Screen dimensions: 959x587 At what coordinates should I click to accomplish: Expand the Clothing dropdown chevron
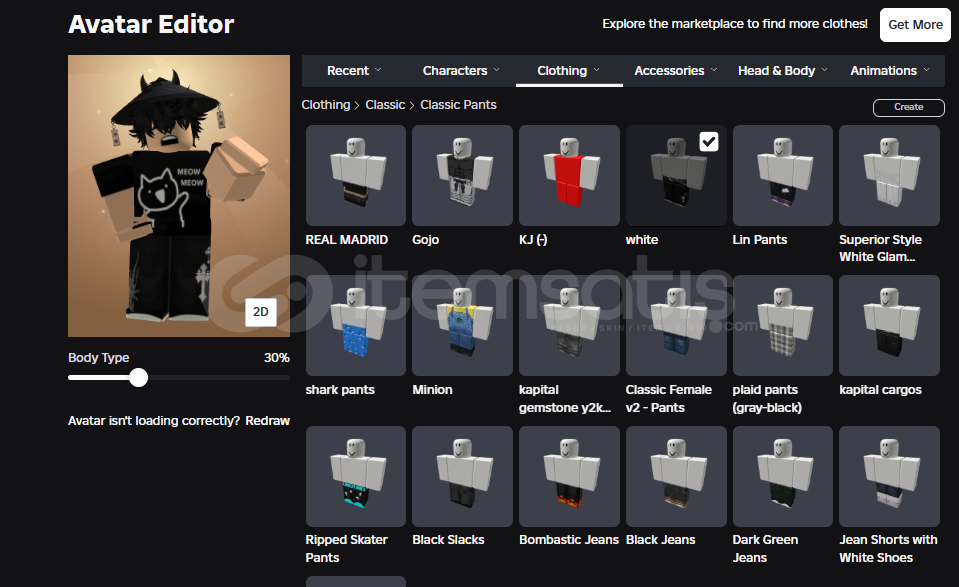click(596, 70)
